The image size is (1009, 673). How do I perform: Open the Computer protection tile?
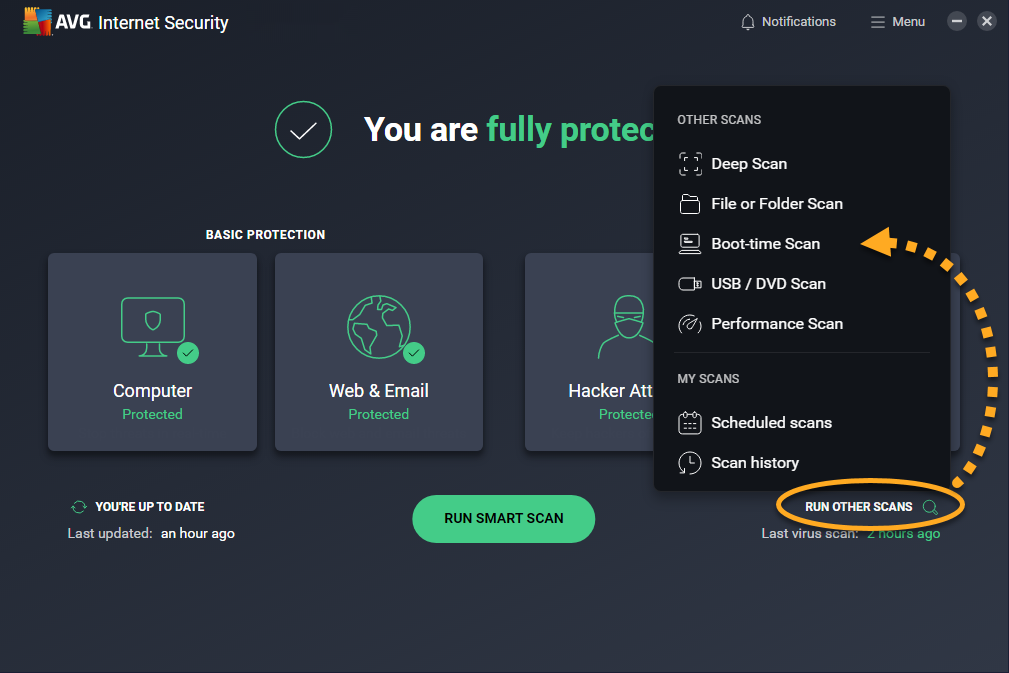point(152,352)
